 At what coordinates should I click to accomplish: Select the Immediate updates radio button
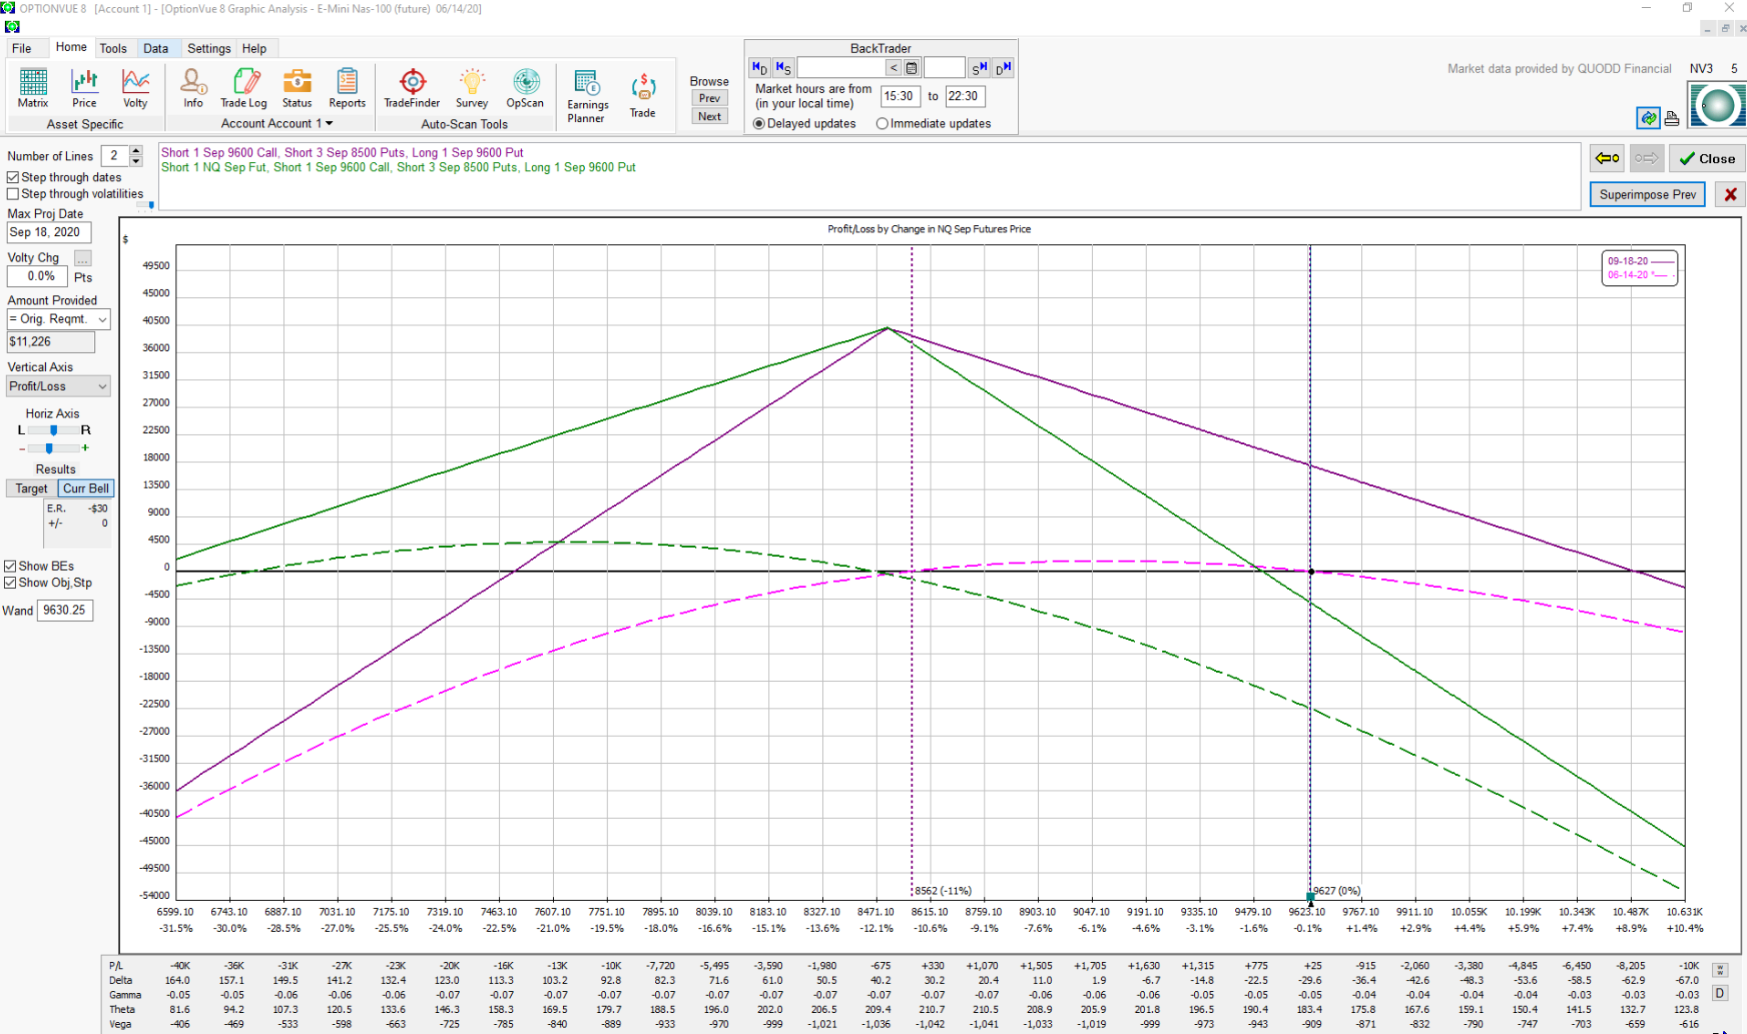click(882, 124)
